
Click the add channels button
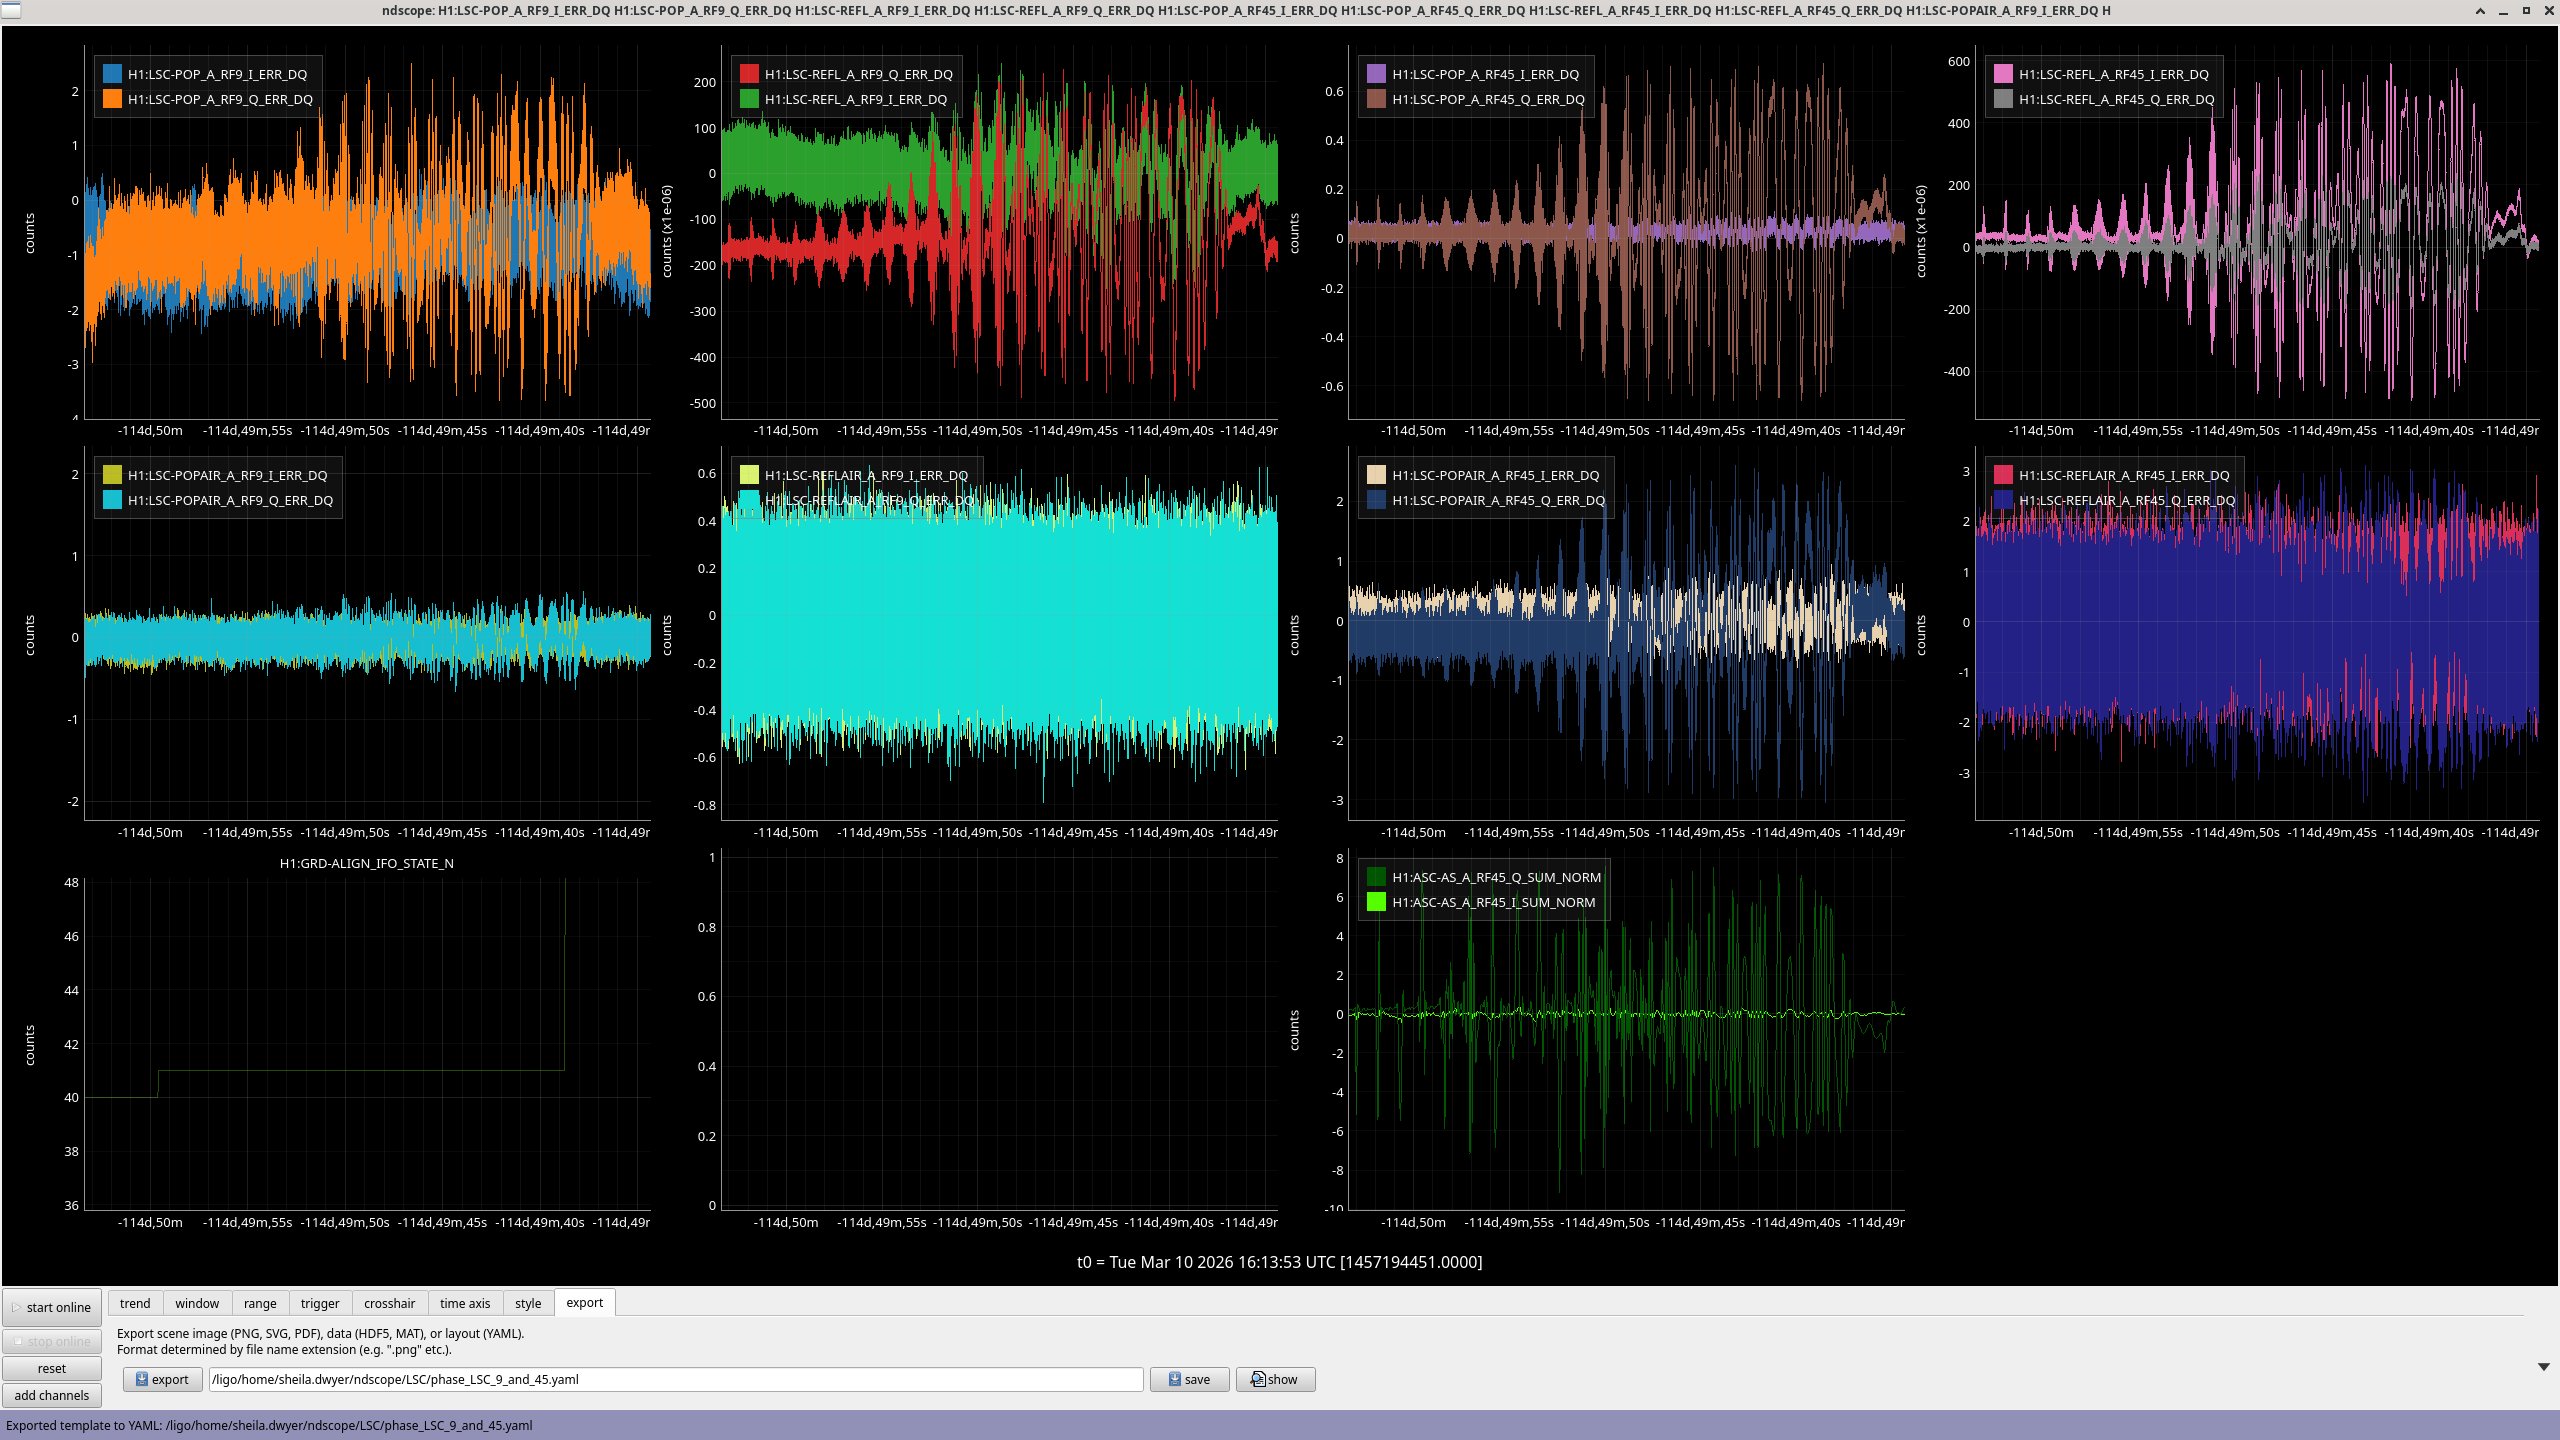[52, 1395]
